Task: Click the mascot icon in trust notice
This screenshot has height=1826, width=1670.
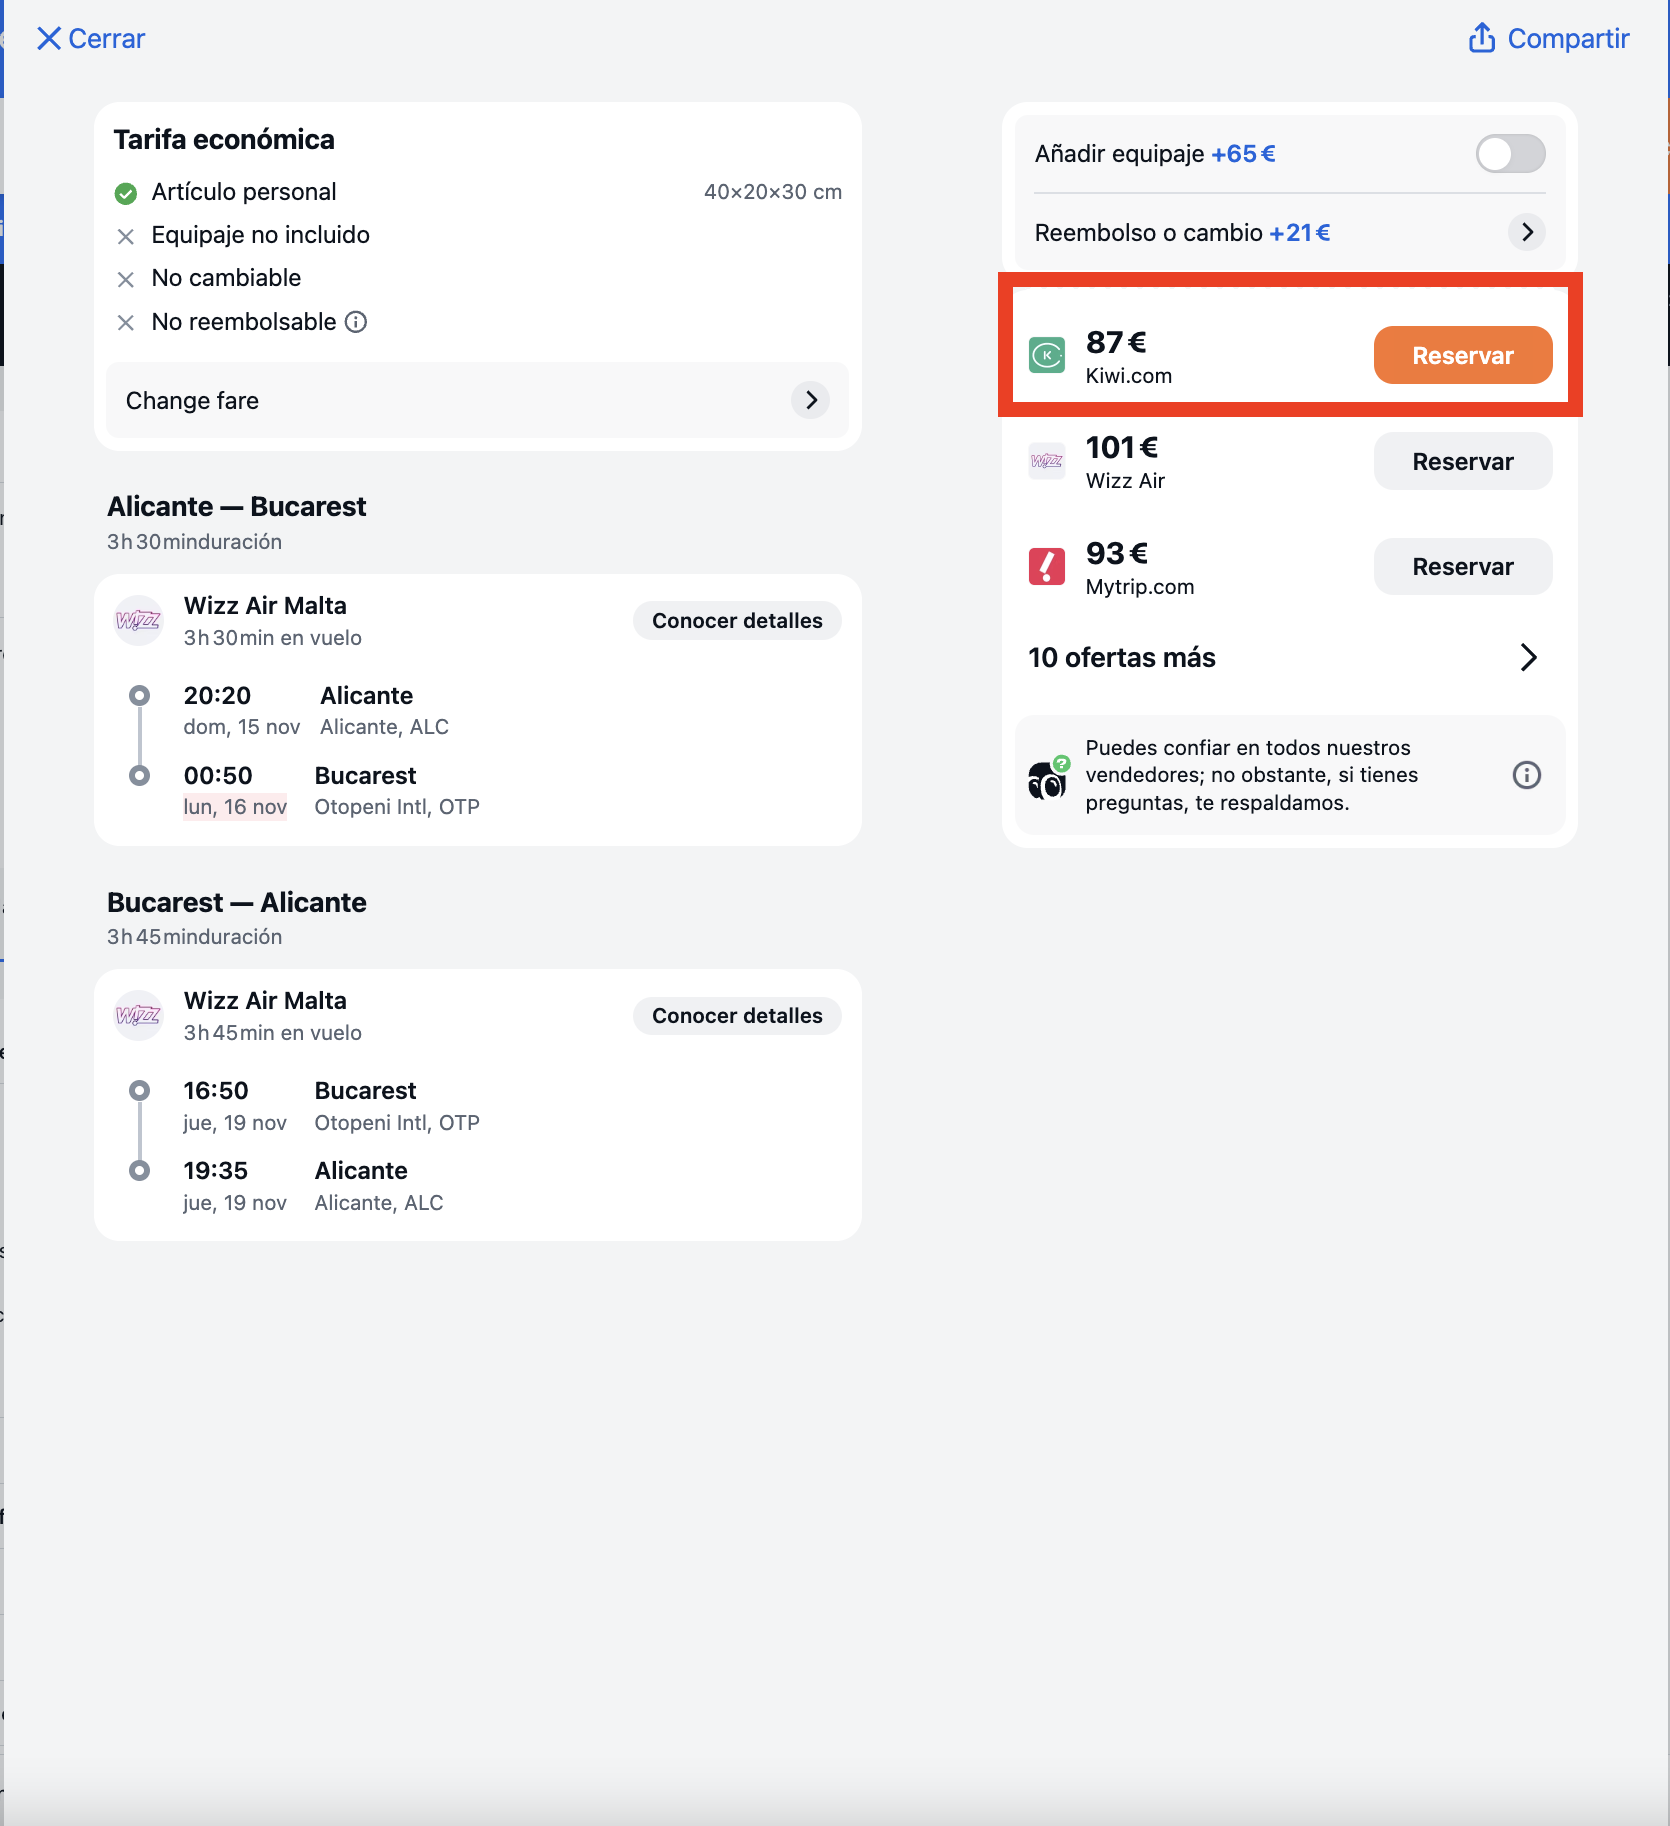Action: [1048, 777]
